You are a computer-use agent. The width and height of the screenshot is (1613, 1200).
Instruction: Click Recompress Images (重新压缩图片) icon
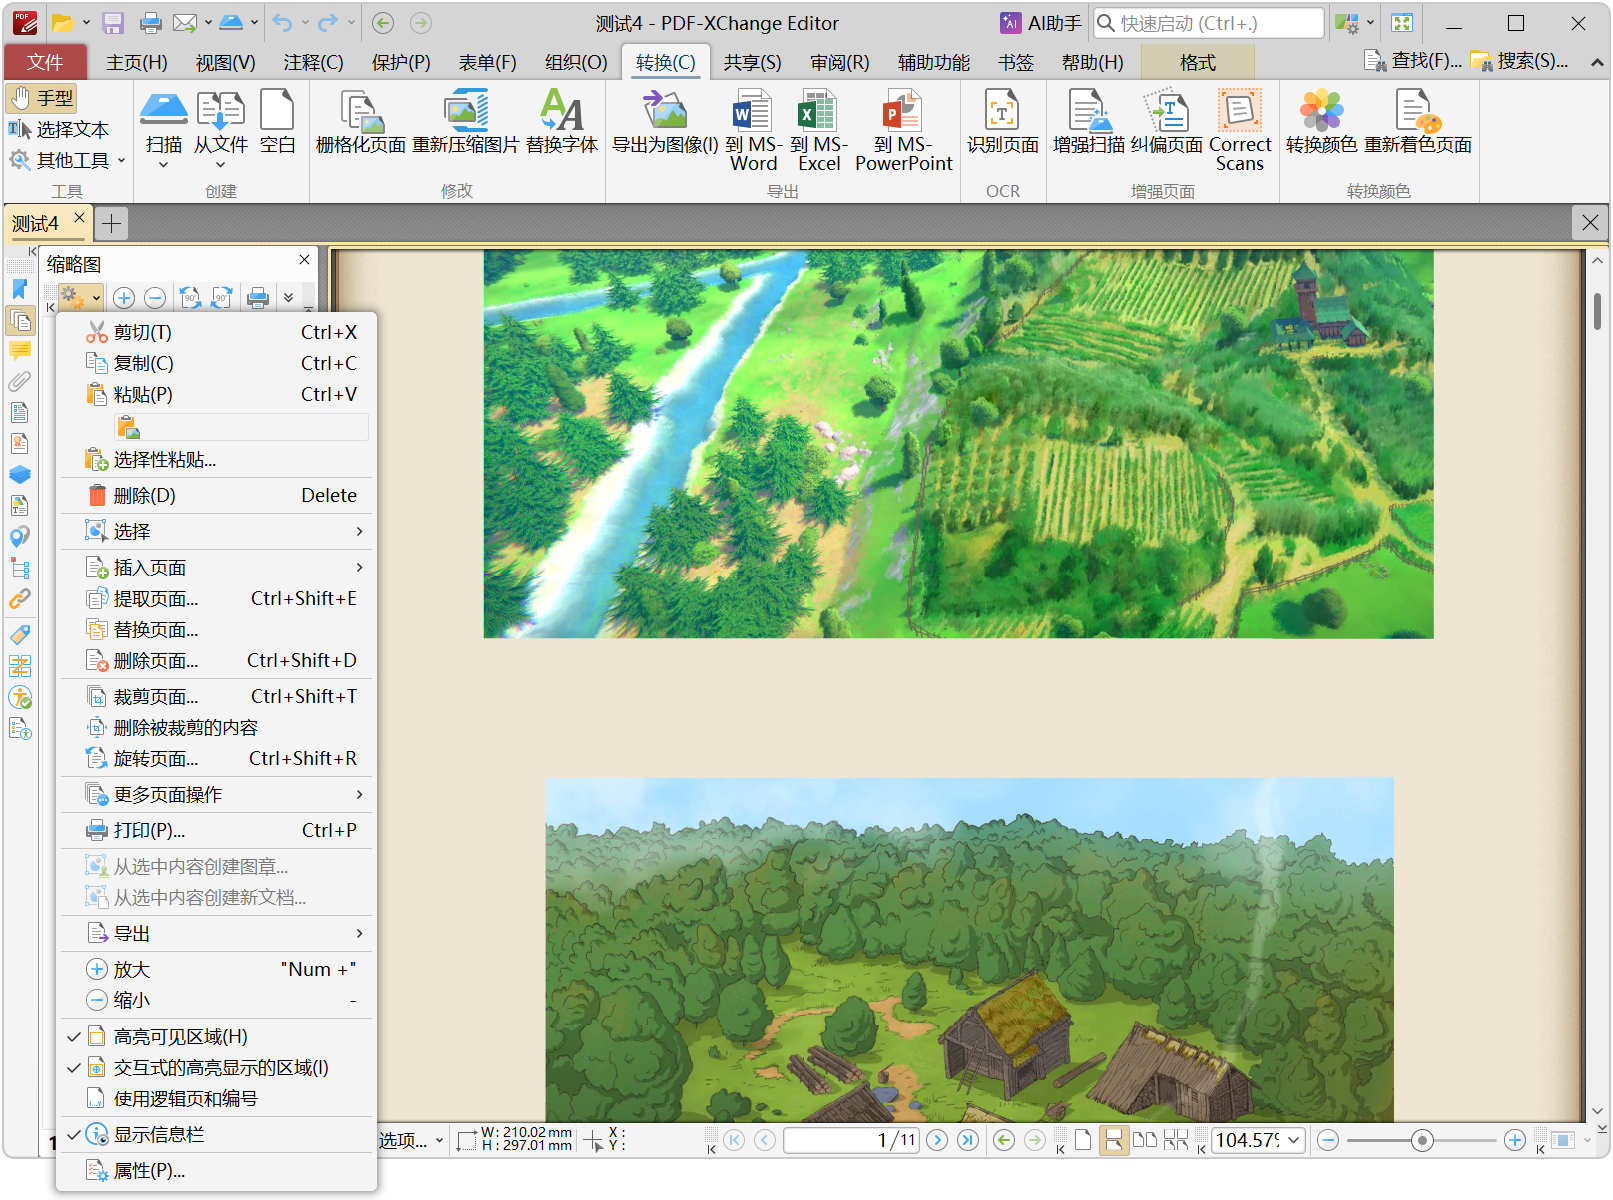[466, 110]
